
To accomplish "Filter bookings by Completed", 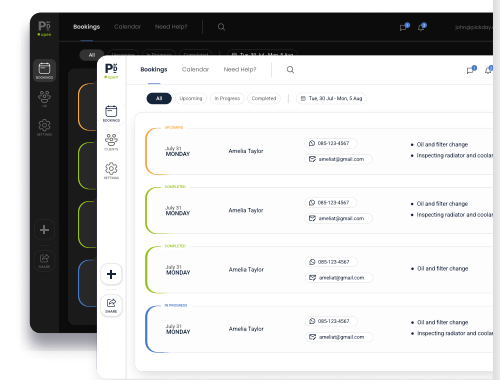I will point(264,98).
